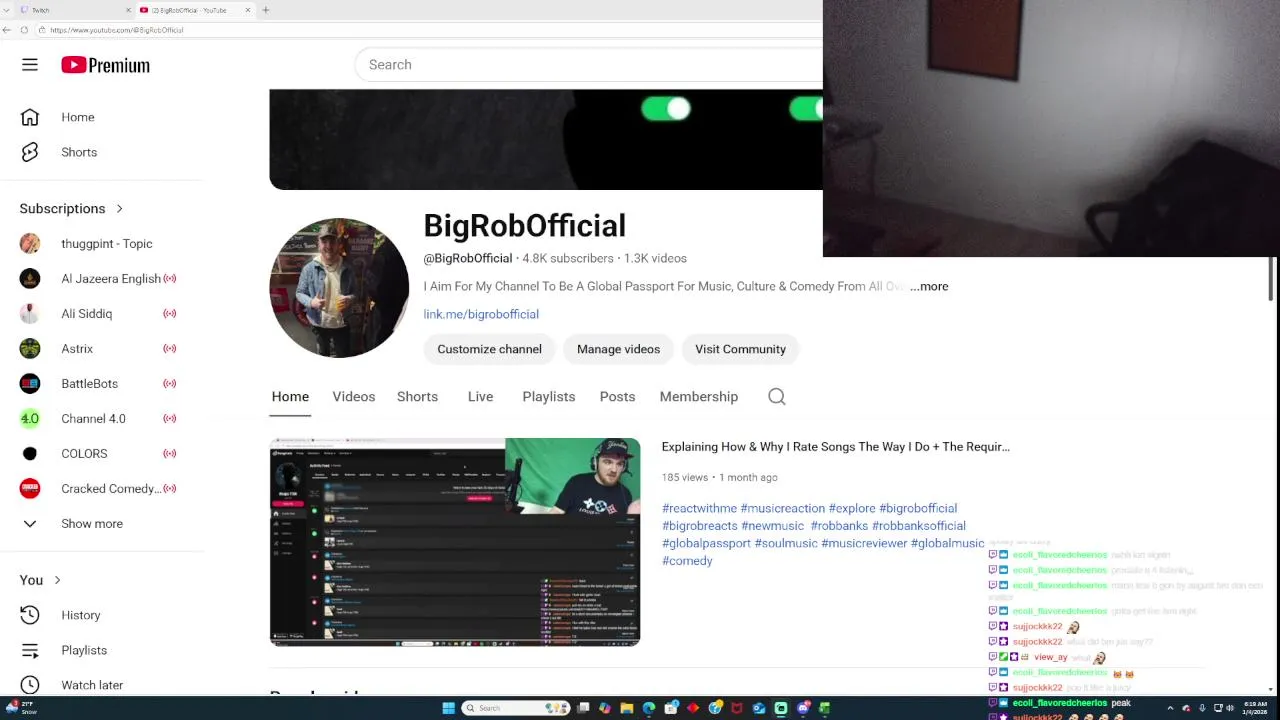
Task: Click the YouTube Premium logo
Action: pos(105,65)
